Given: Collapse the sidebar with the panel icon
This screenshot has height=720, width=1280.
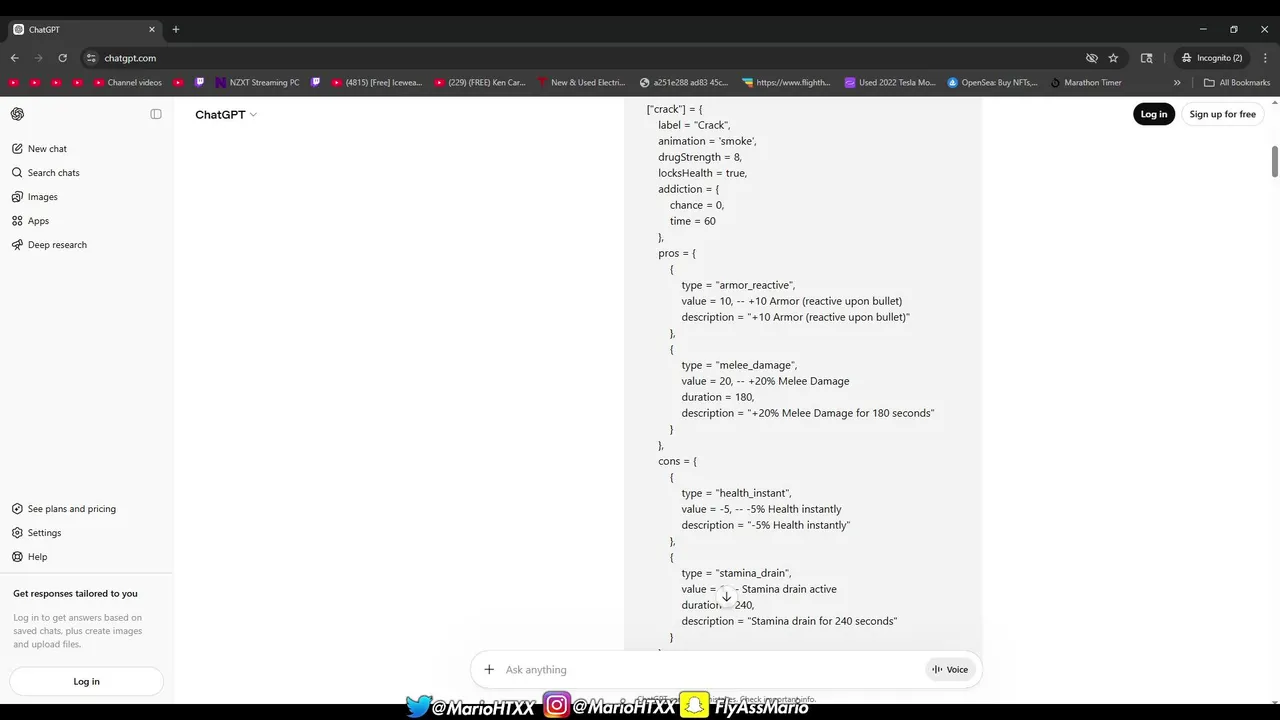Looking at the screenshot, I should pos(156,114).
